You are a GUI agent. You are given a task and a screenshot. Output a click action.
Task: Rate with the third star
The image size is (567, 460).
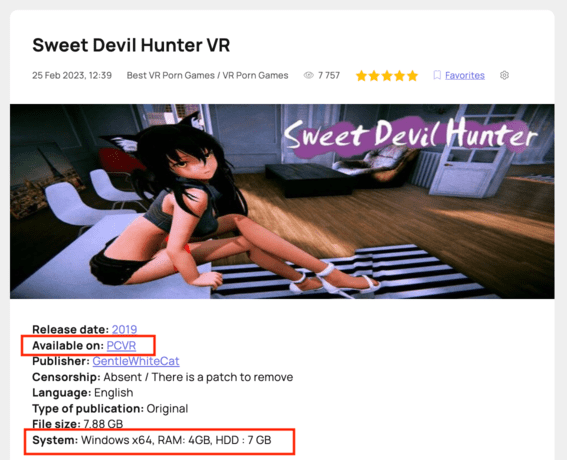[387, 76]
